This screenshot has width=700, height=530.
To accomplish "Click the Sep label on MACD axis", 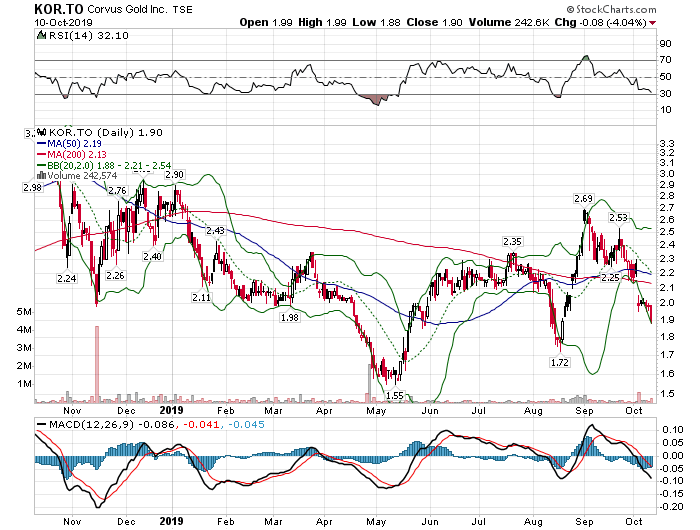I will pos(584,522).
